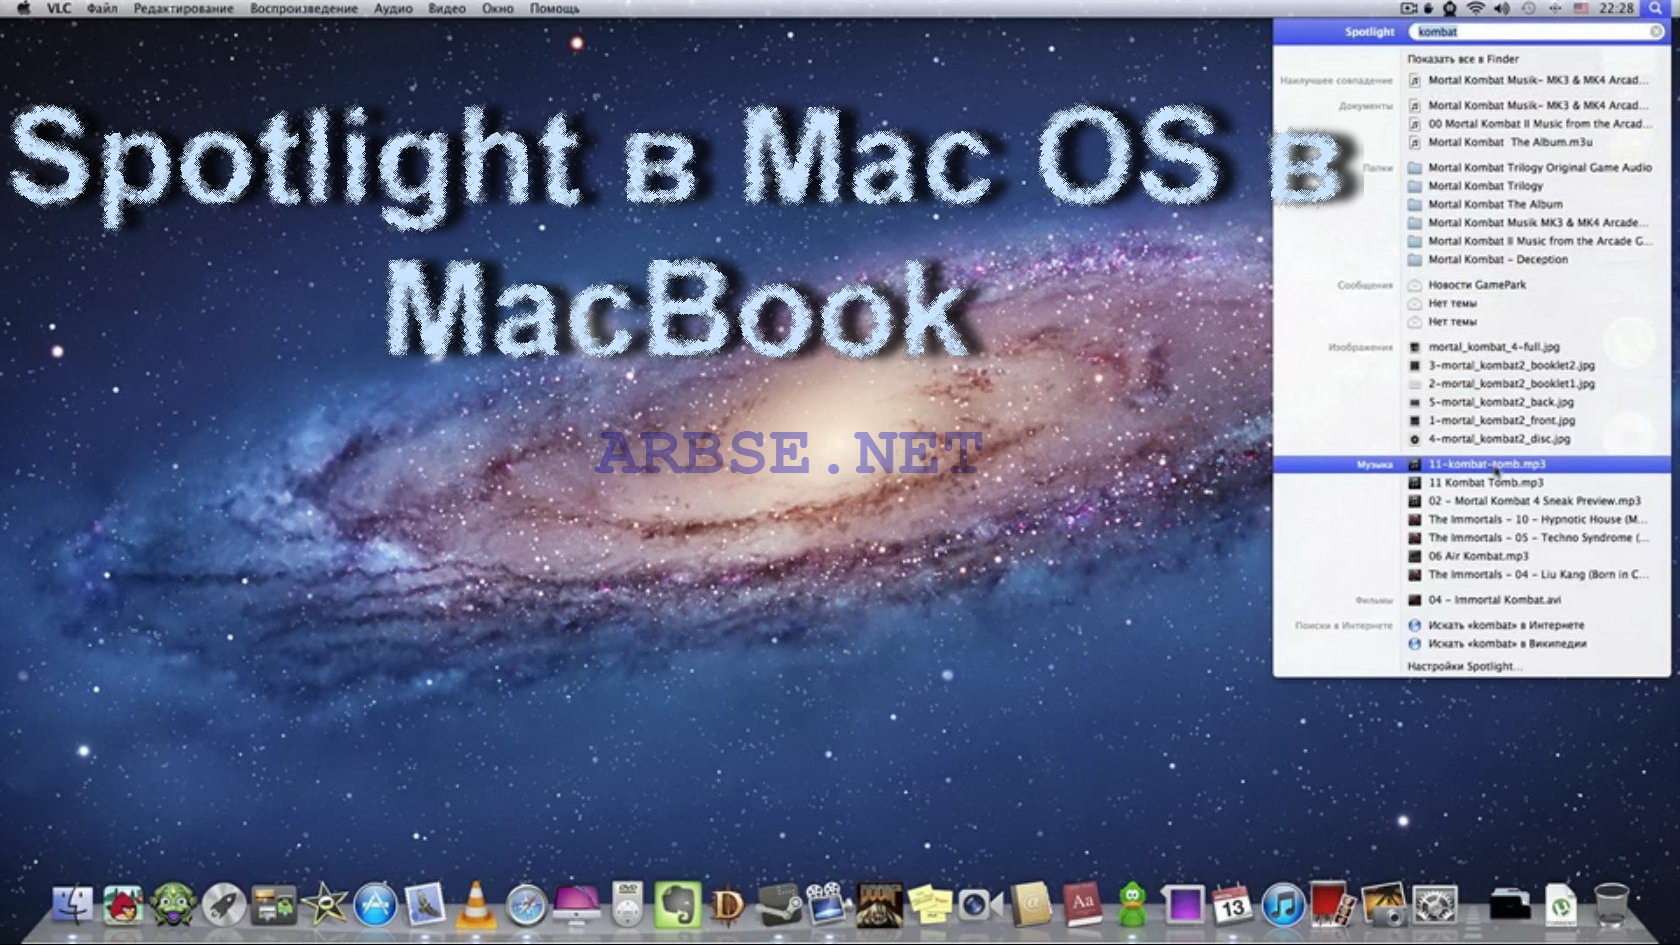Open the Apple menu

pos(24,8)
